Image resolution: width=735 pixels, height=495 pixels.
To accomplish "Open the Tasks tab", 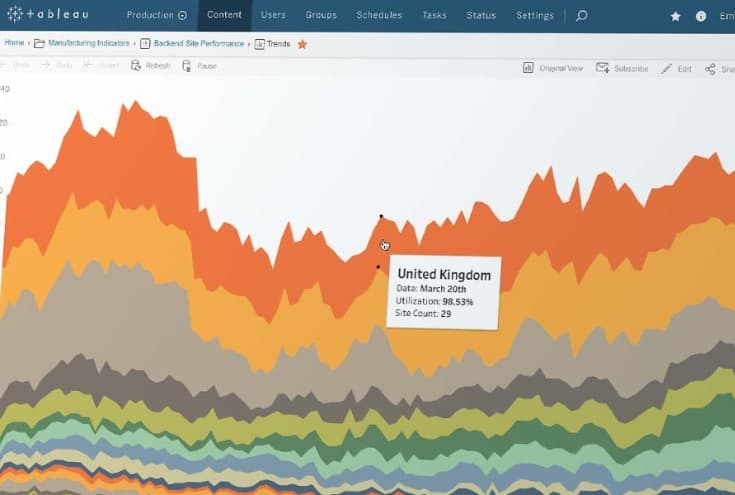I will [435, 15].
